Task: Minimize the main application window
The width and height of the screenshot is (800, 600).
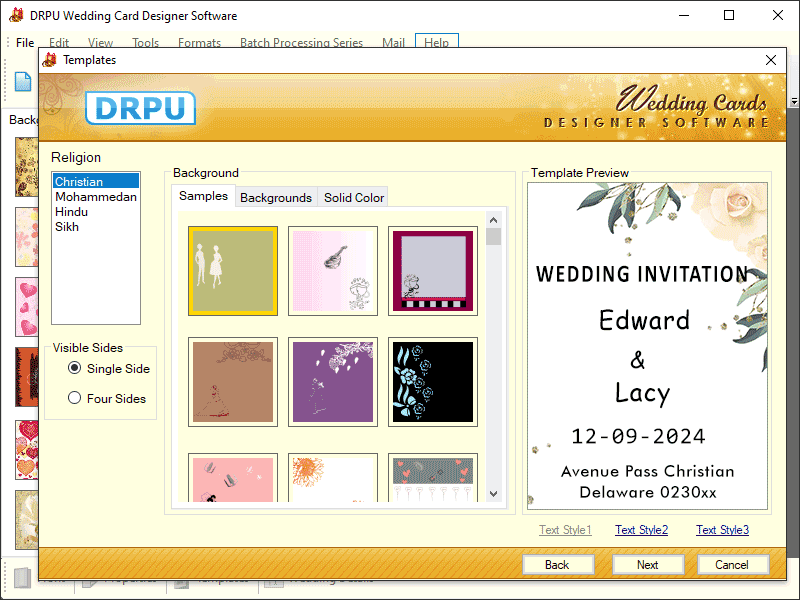Action: [684, 15]
